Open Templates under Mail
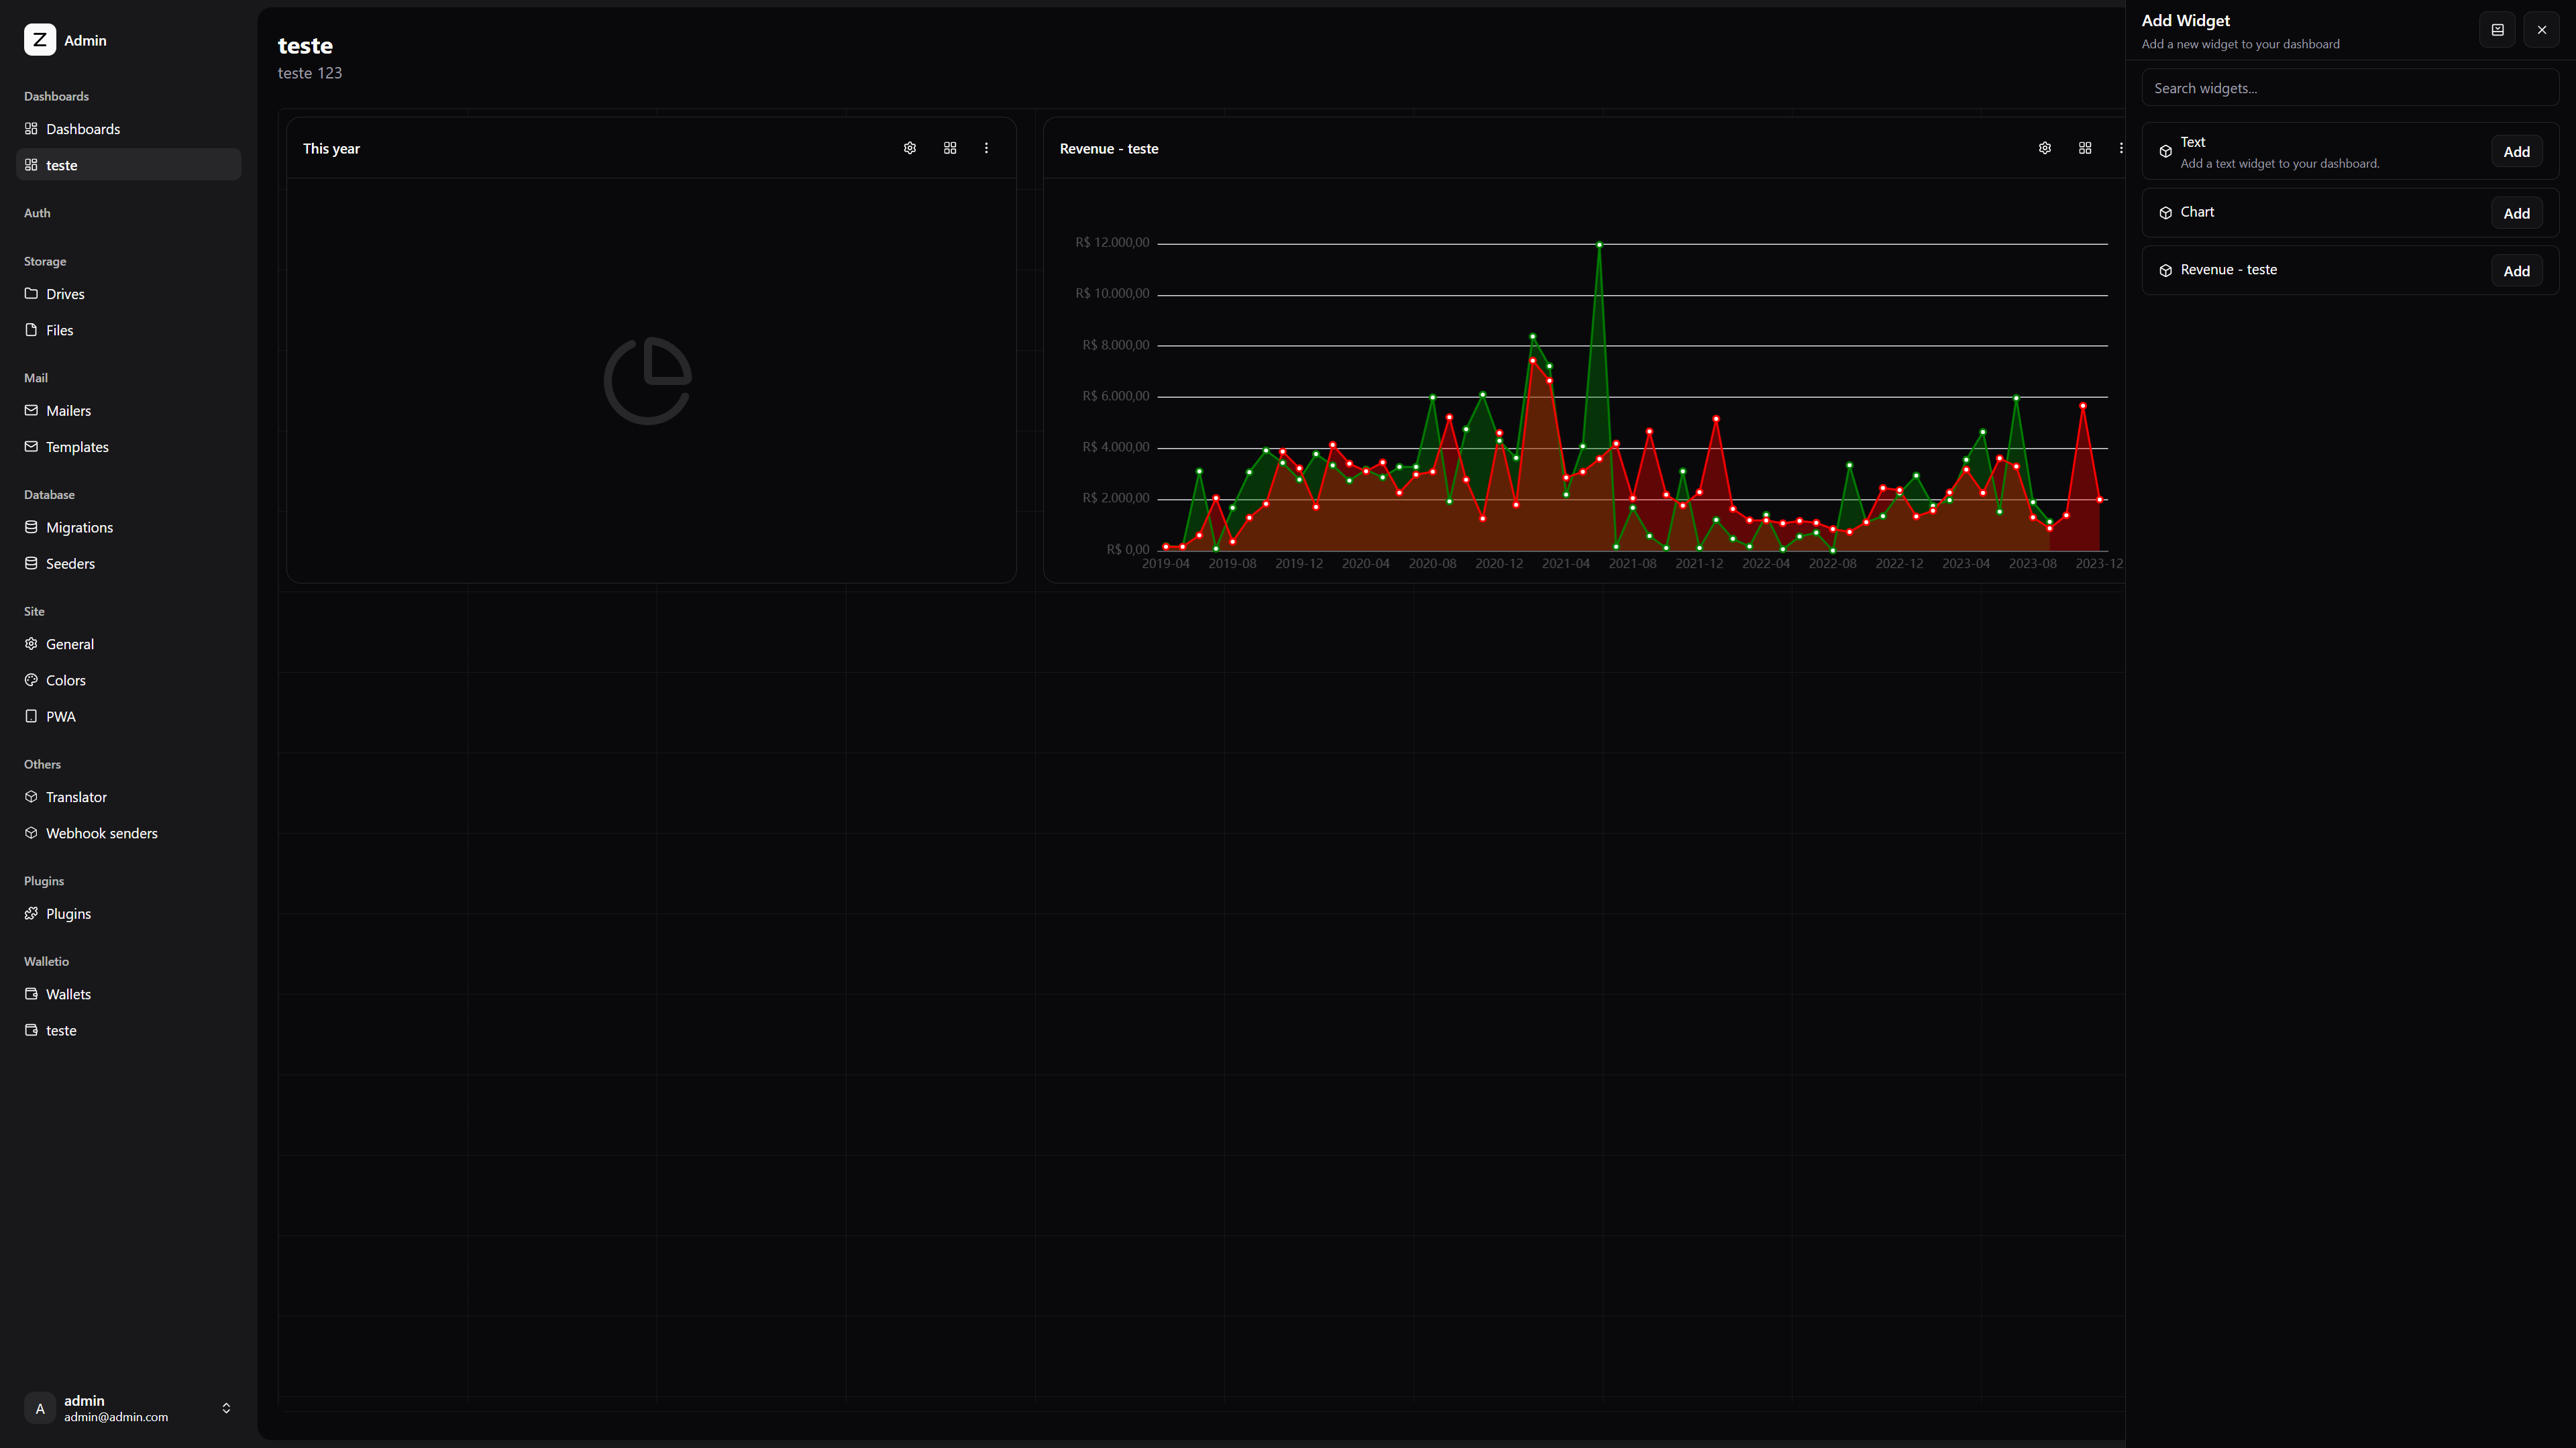 pos(128,447)
